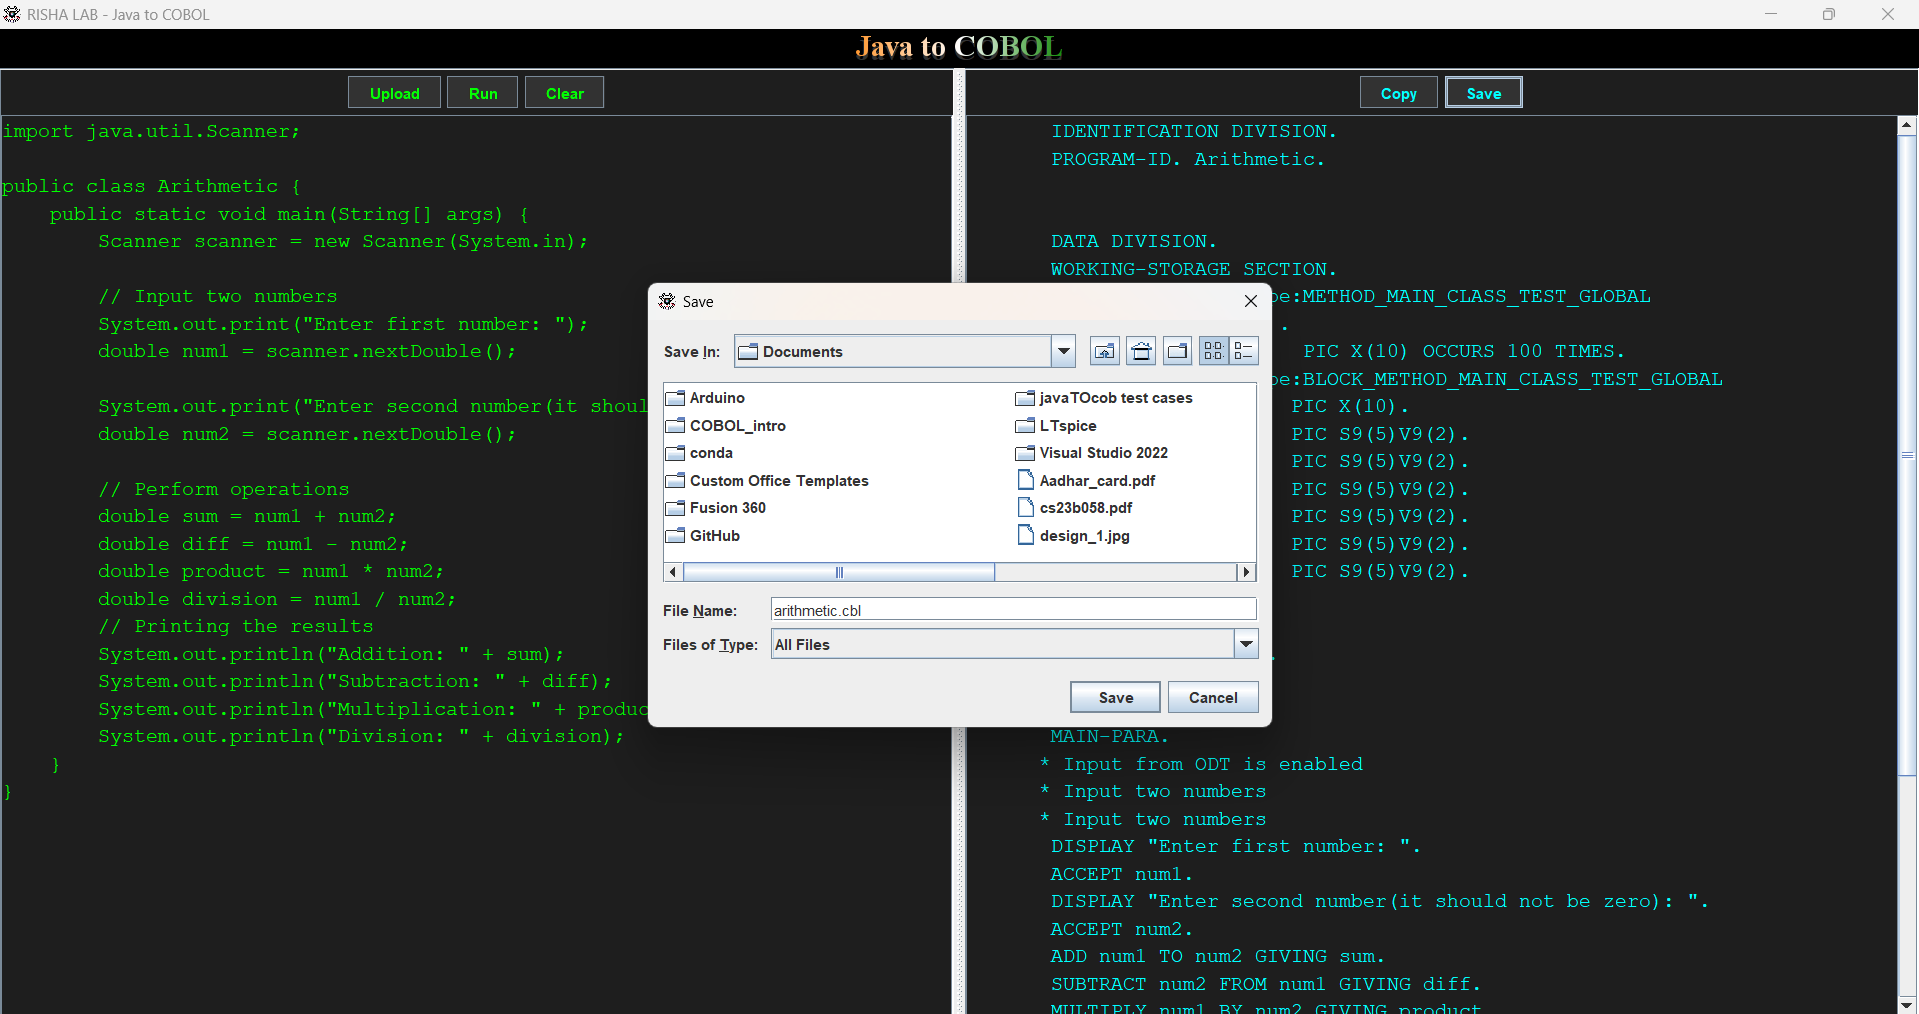
Task: Click Save button above COBOL output
Action: click(1484, 93)
